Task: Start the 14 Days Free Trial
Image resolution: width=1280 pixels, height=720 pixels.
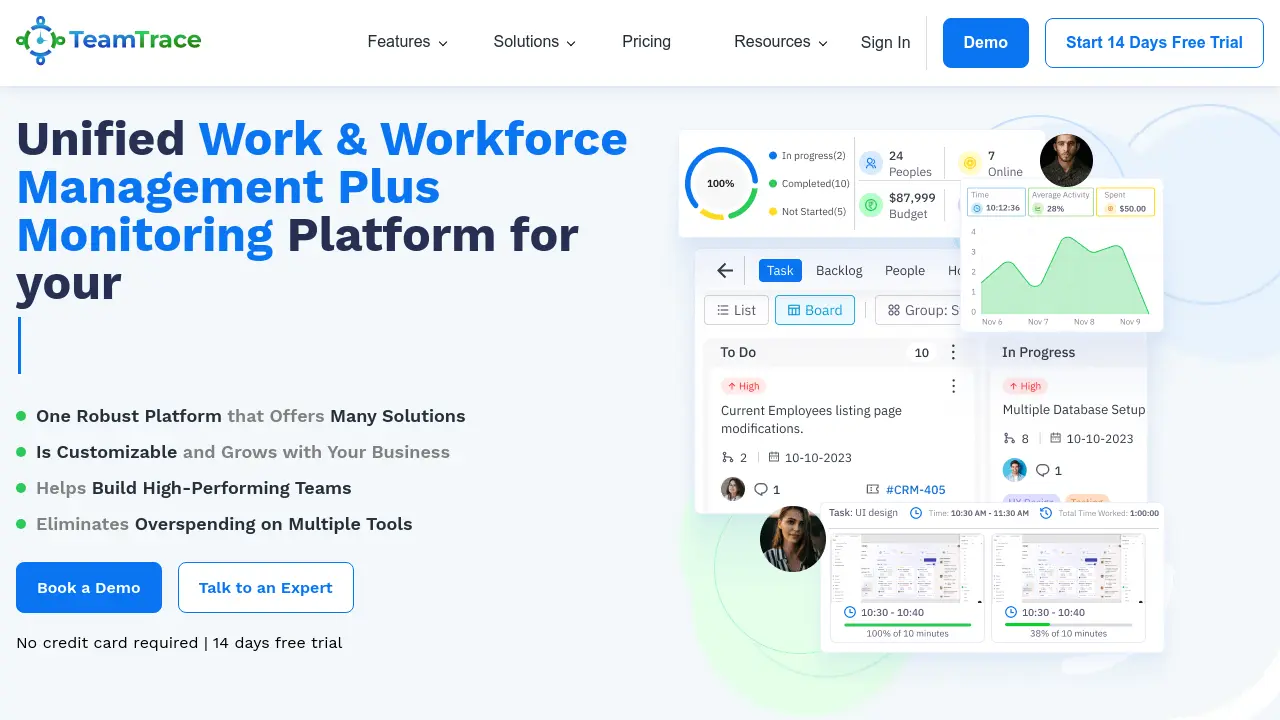Action: click(1154, 43)
